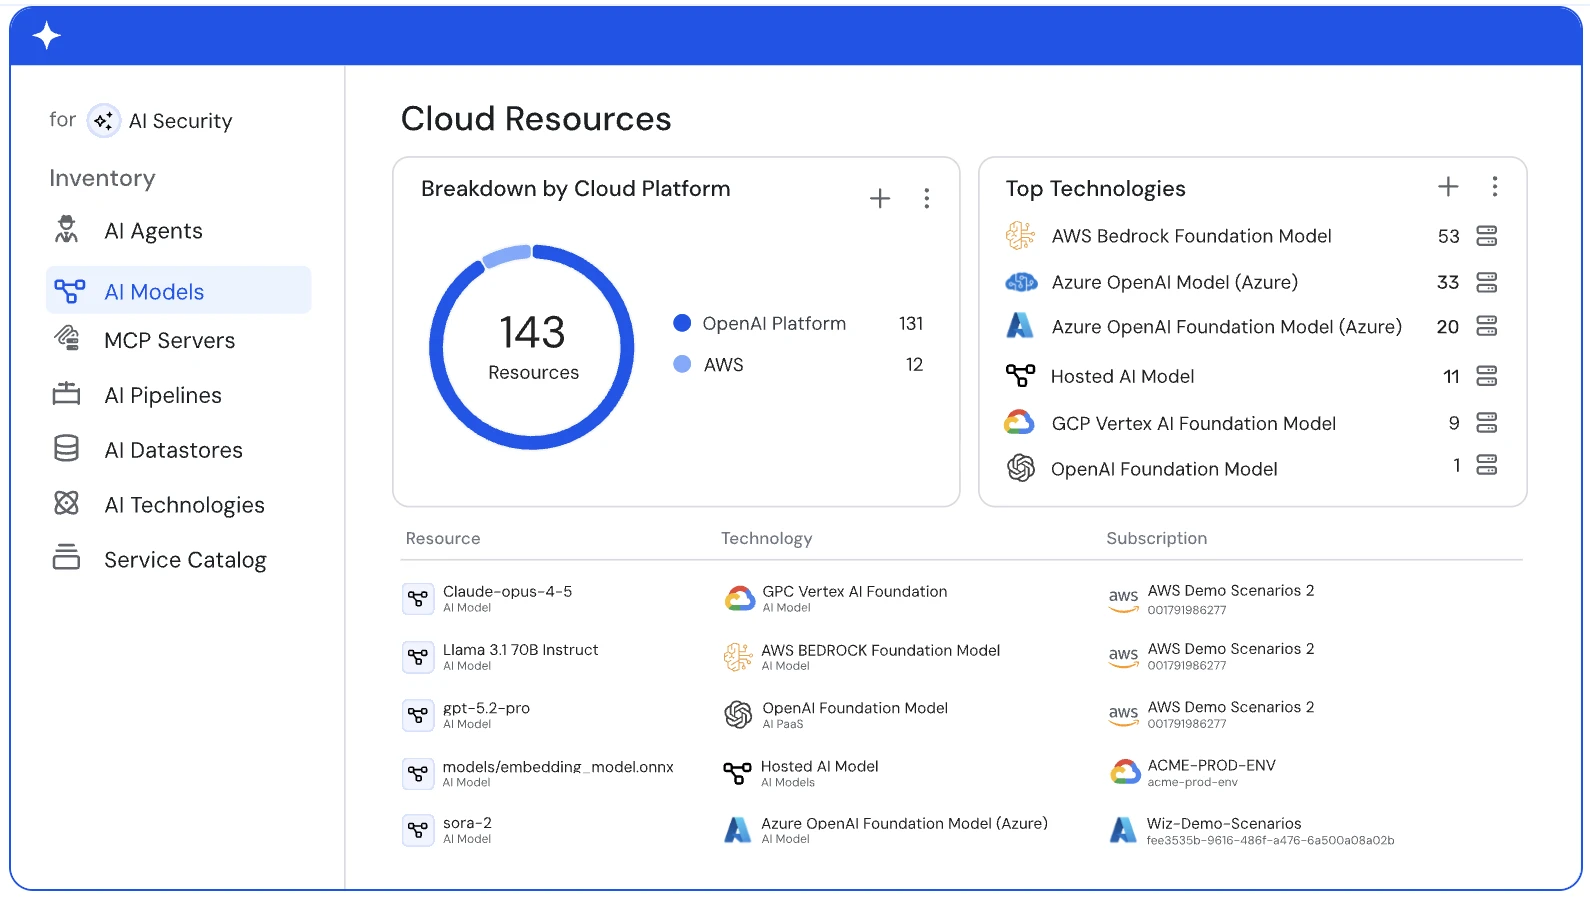Click AWS Demo Scenarios 2 in Claude-opus row

click(1230, 590)
